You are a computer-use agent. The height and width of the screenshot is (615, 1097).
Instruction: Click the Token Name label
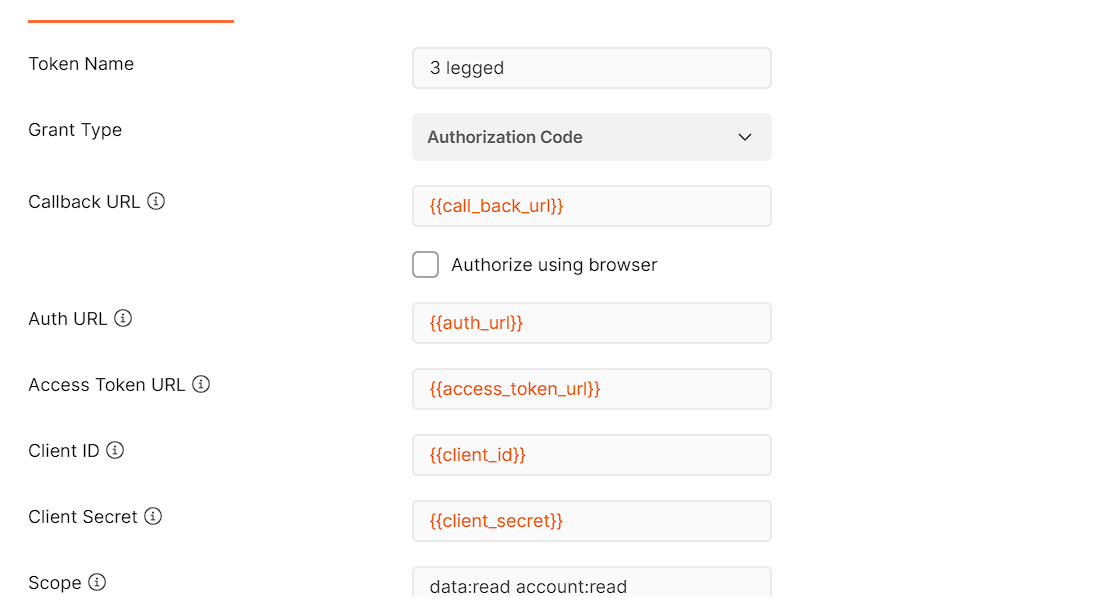click(x=81, y=63)
